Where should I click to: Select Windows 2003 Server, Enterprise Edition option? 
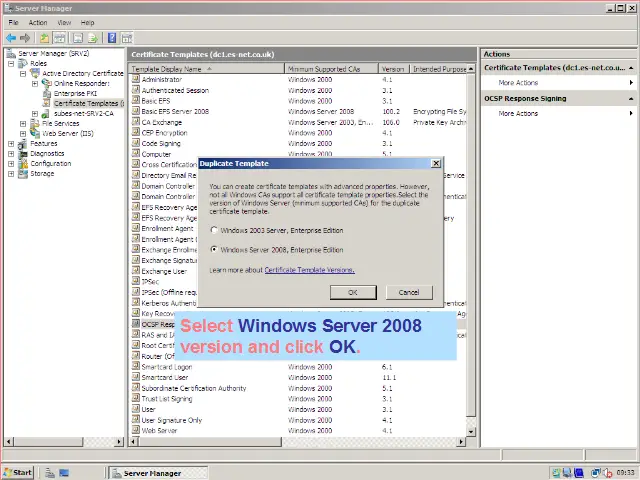tap(214, 230)
